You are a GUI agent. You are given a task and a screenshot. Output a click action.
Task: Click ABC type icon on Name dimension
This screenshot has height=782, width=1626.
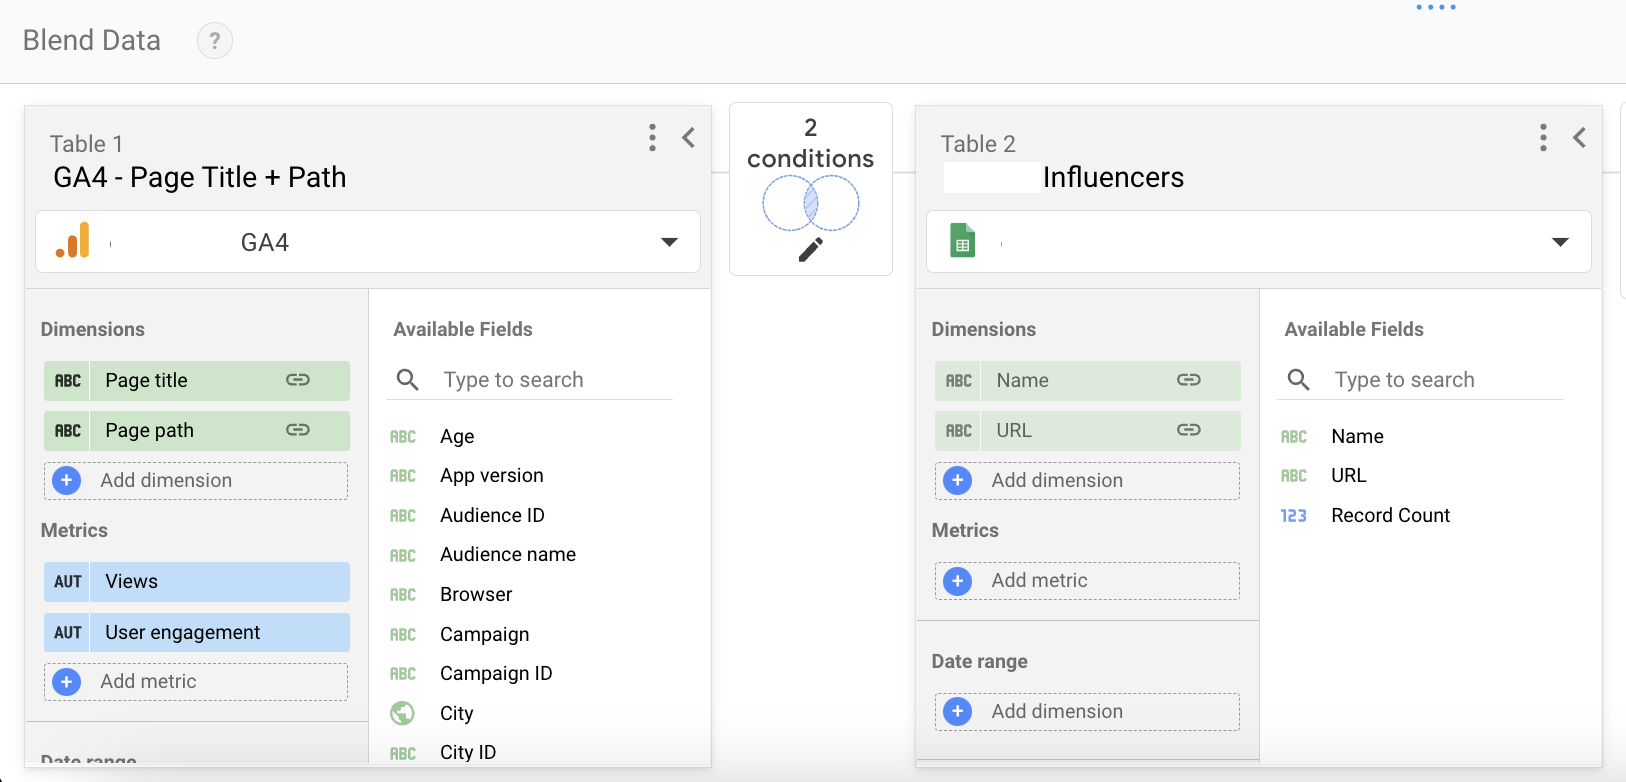point(958,381)
